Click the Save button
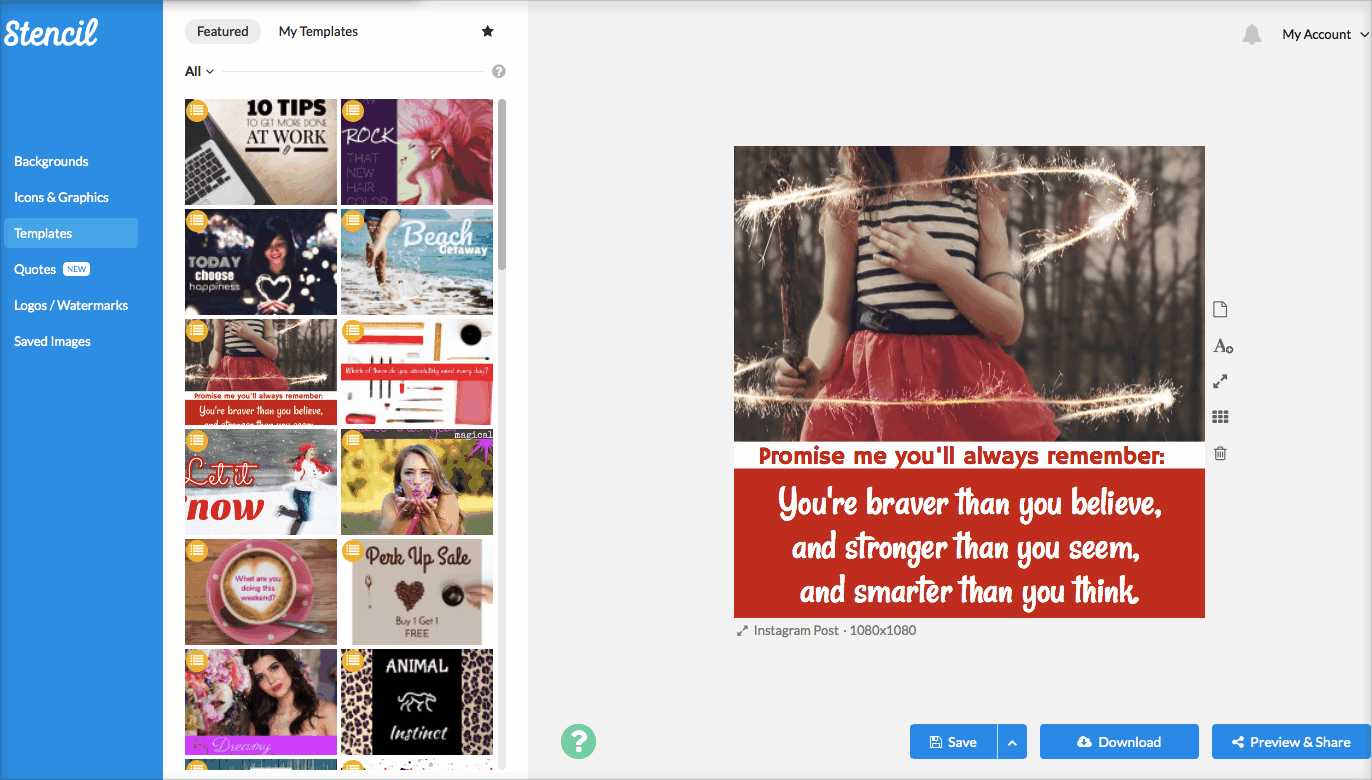This screenshot has height=780, width=1372. pos(953,742)
